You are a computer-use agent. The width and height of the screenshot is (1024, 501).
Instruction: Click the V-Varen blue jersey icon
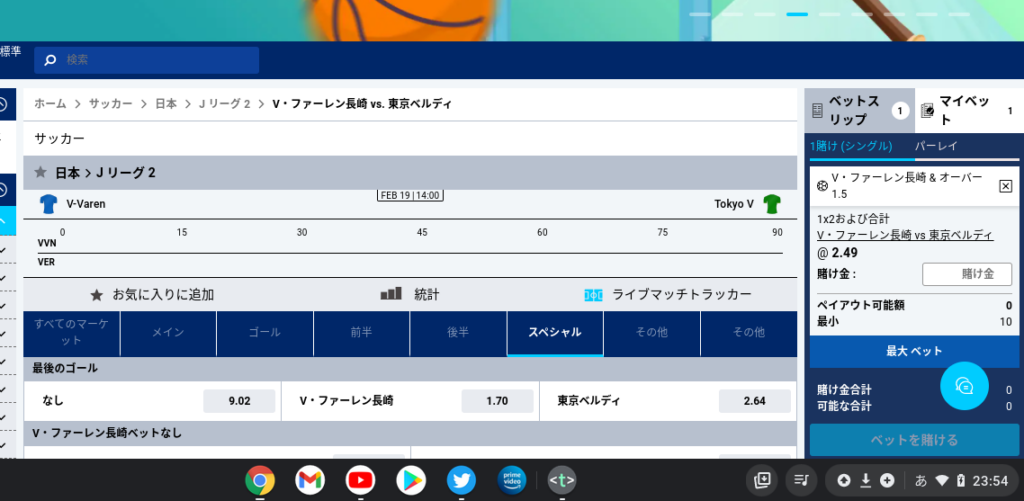[48, 204]
